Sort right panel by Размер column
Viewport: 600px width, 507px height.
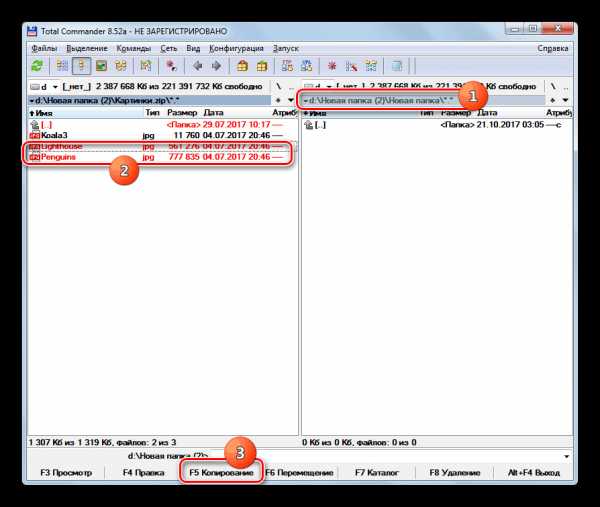click(x=456, y=112)
